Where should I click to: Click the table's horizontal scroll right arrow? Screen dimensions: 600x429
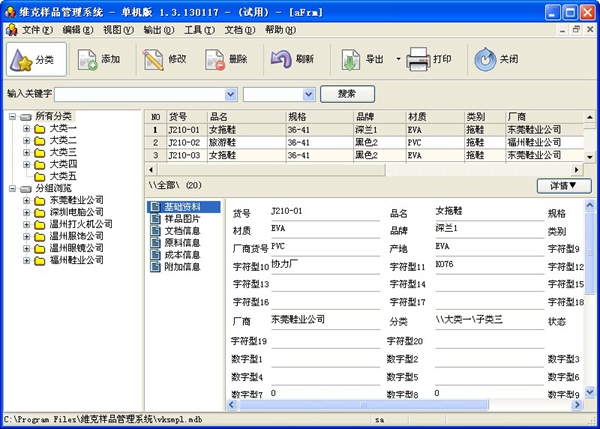[576, 170]
